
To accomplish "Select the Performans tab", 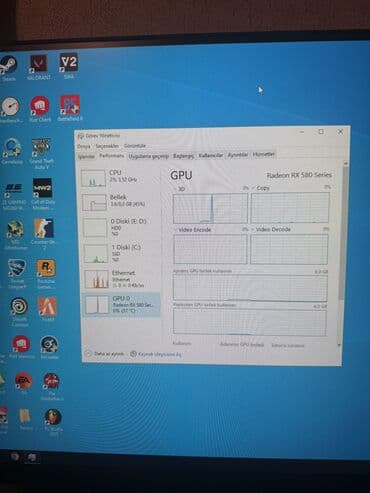I will [112, 156].
